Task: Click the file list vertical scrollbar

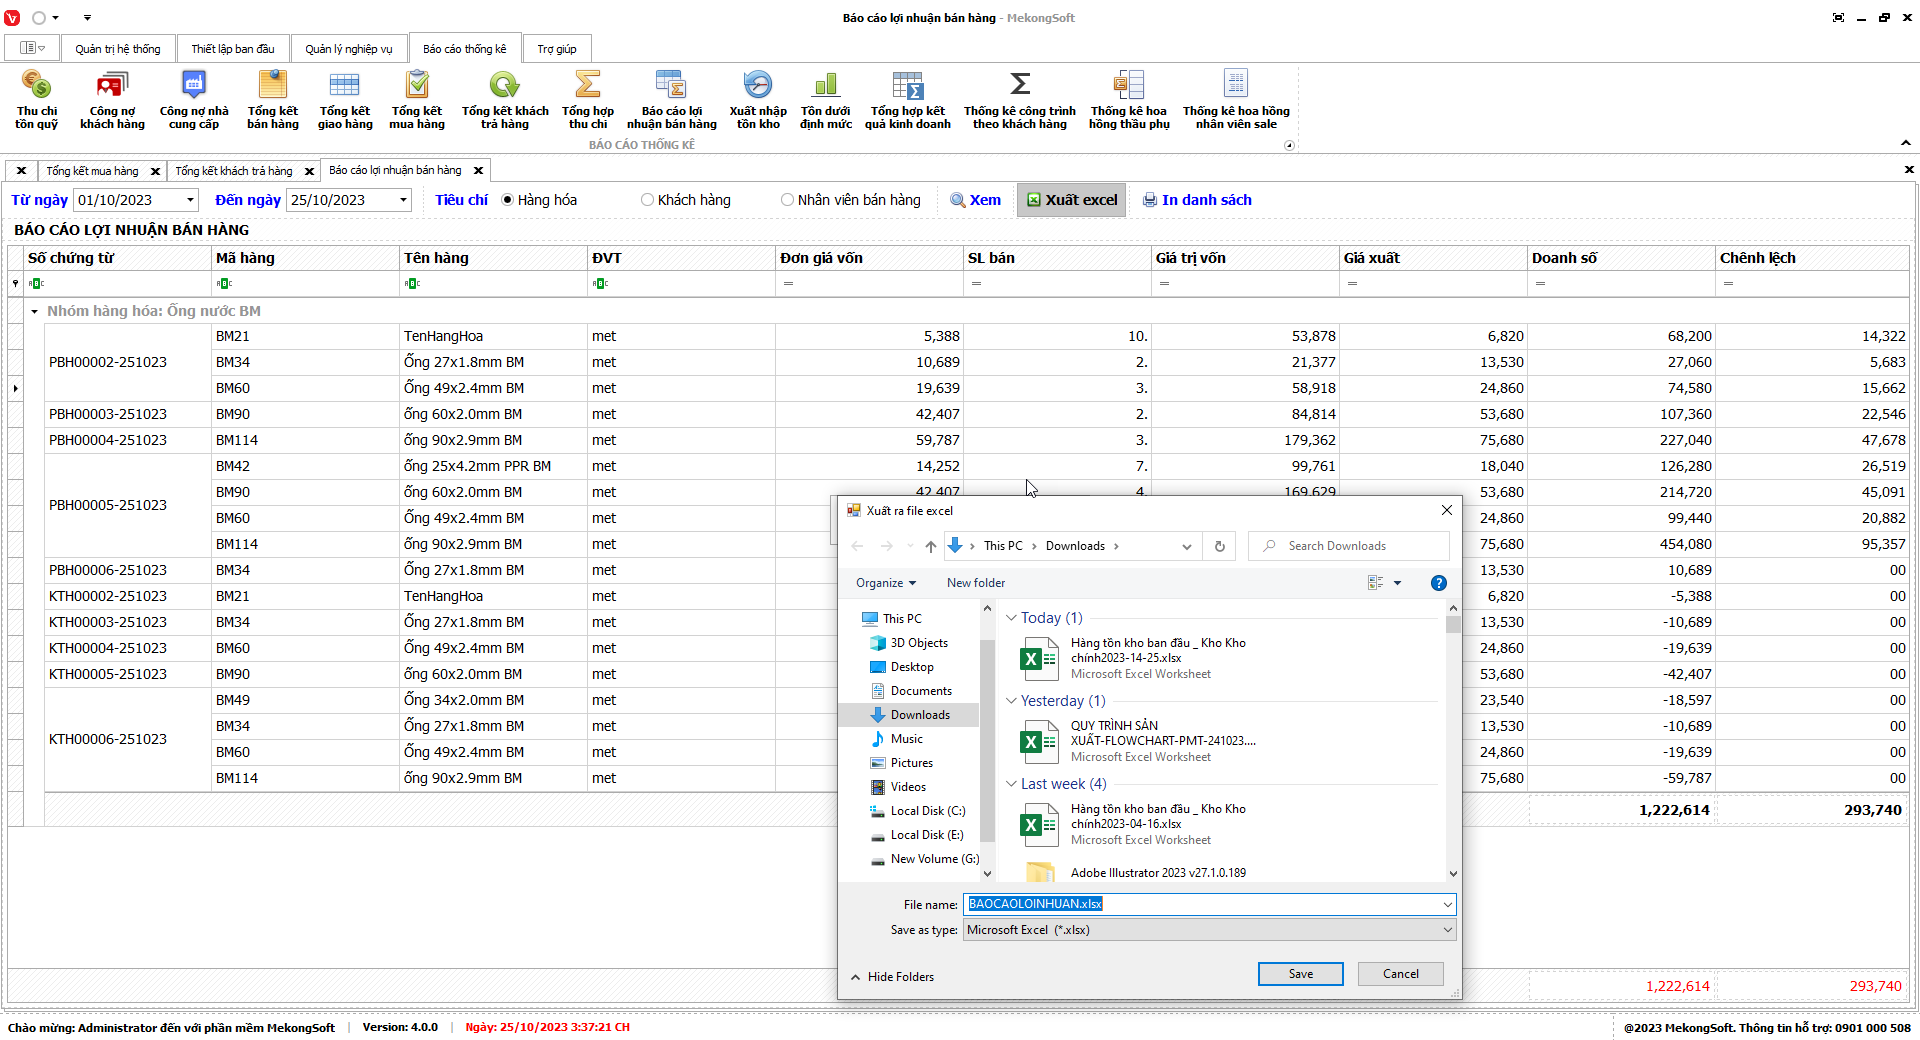Action: point(1453,740)
